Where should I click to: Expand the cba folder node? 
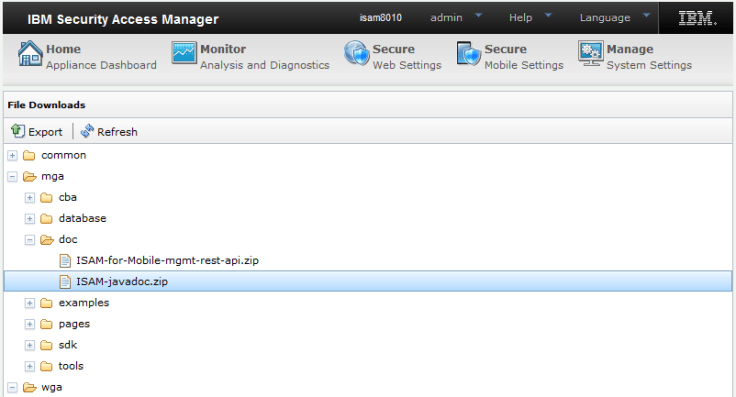(x=30, y=198)
